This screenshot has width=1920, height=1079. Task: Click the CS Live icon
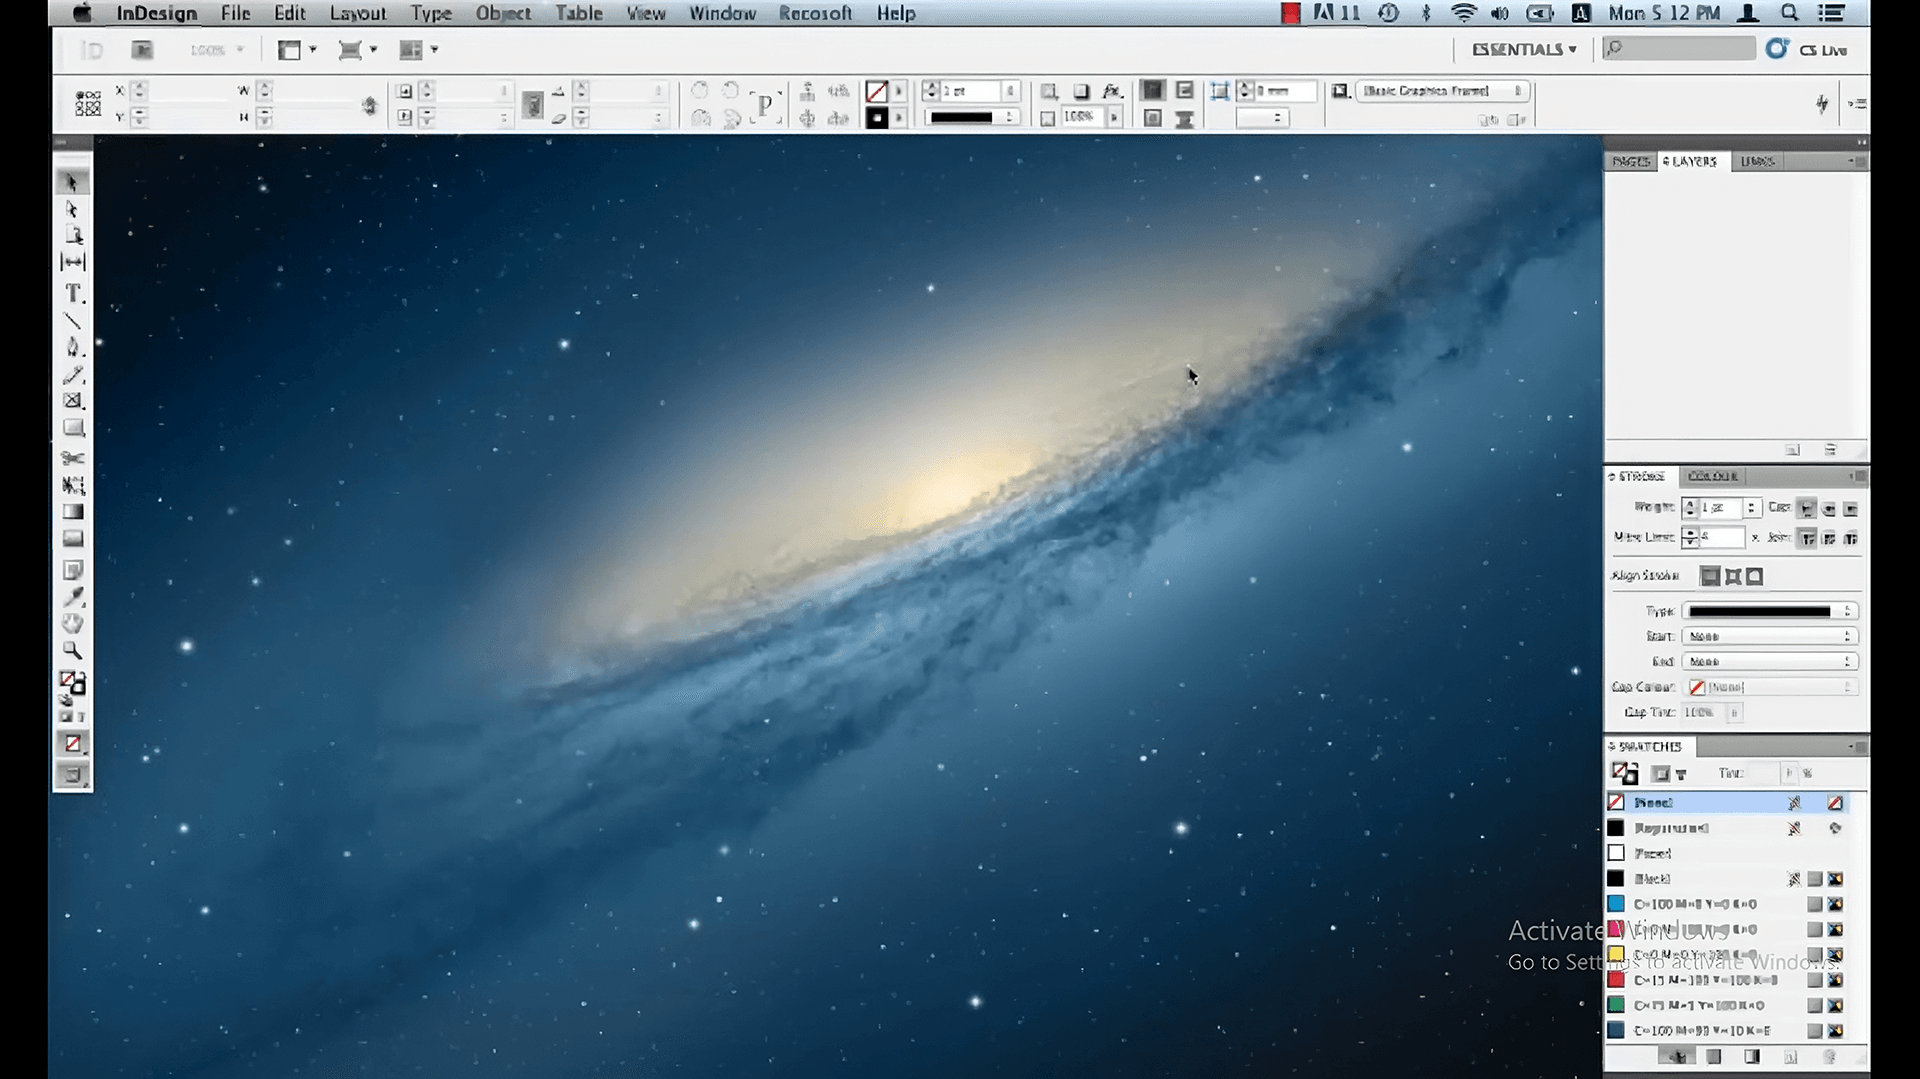coord(1776,49)
